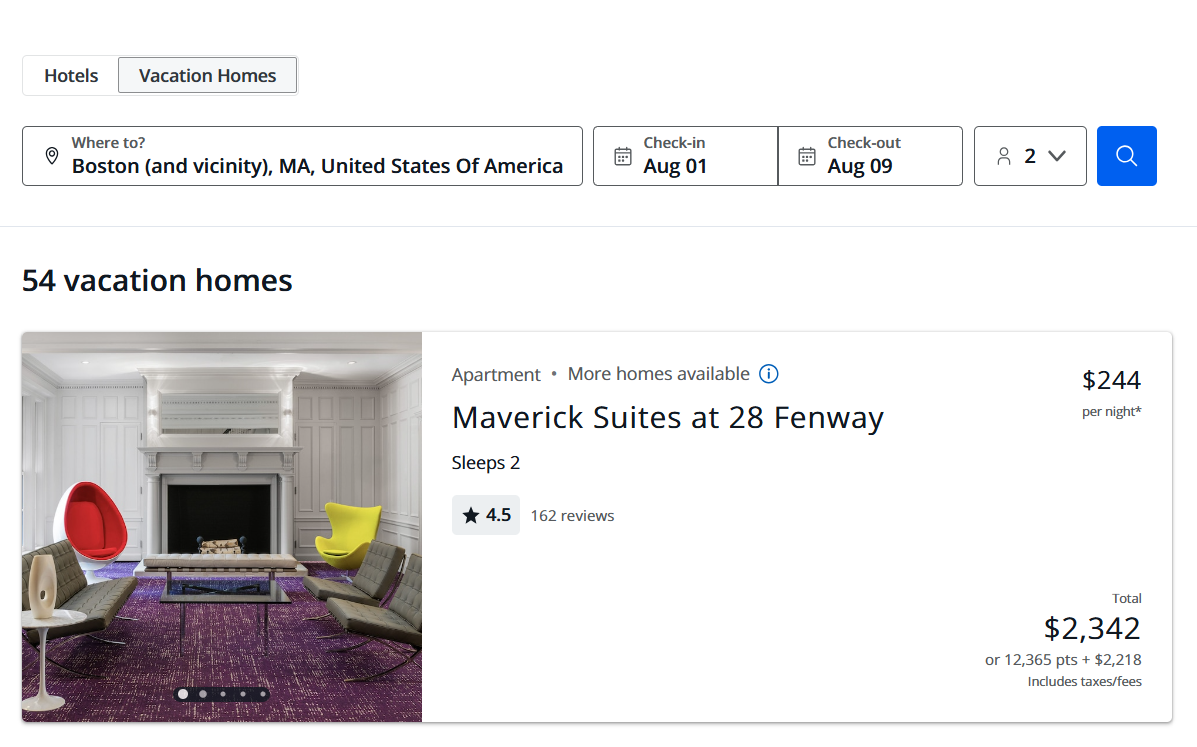Click the $2,342 total price

[x=1092, y=628]
